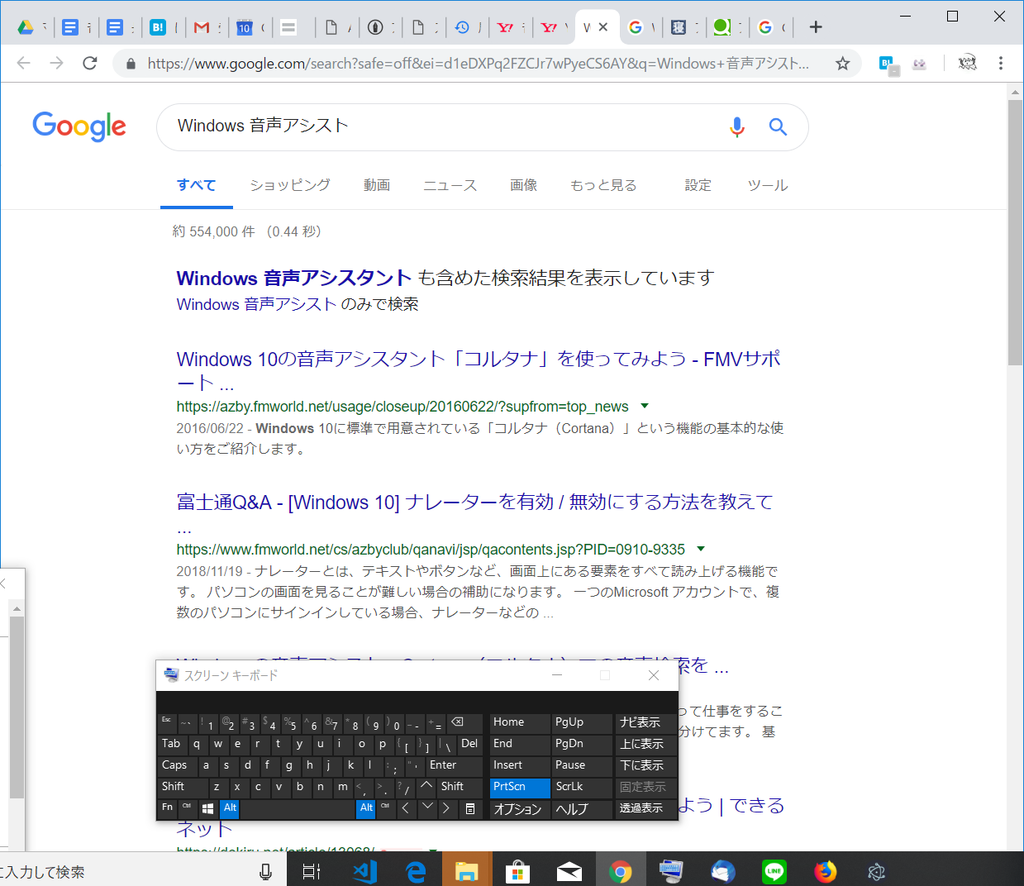Open LINE from the taskbar
This screenshot has width=1024, height=886.
coord(773,870)
